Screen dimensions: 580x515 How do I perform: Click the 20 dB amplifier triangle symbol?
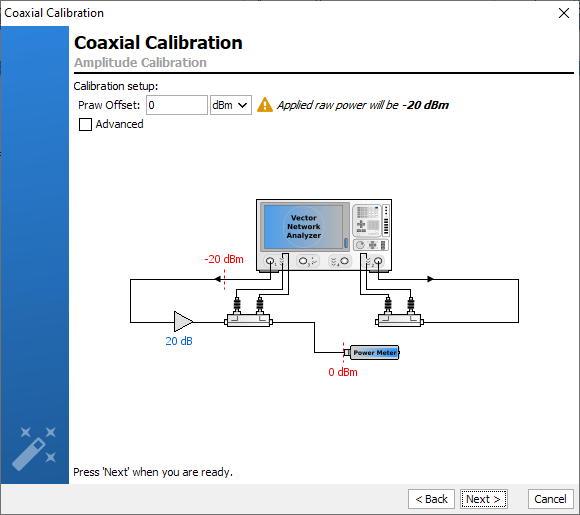point(183,322)
